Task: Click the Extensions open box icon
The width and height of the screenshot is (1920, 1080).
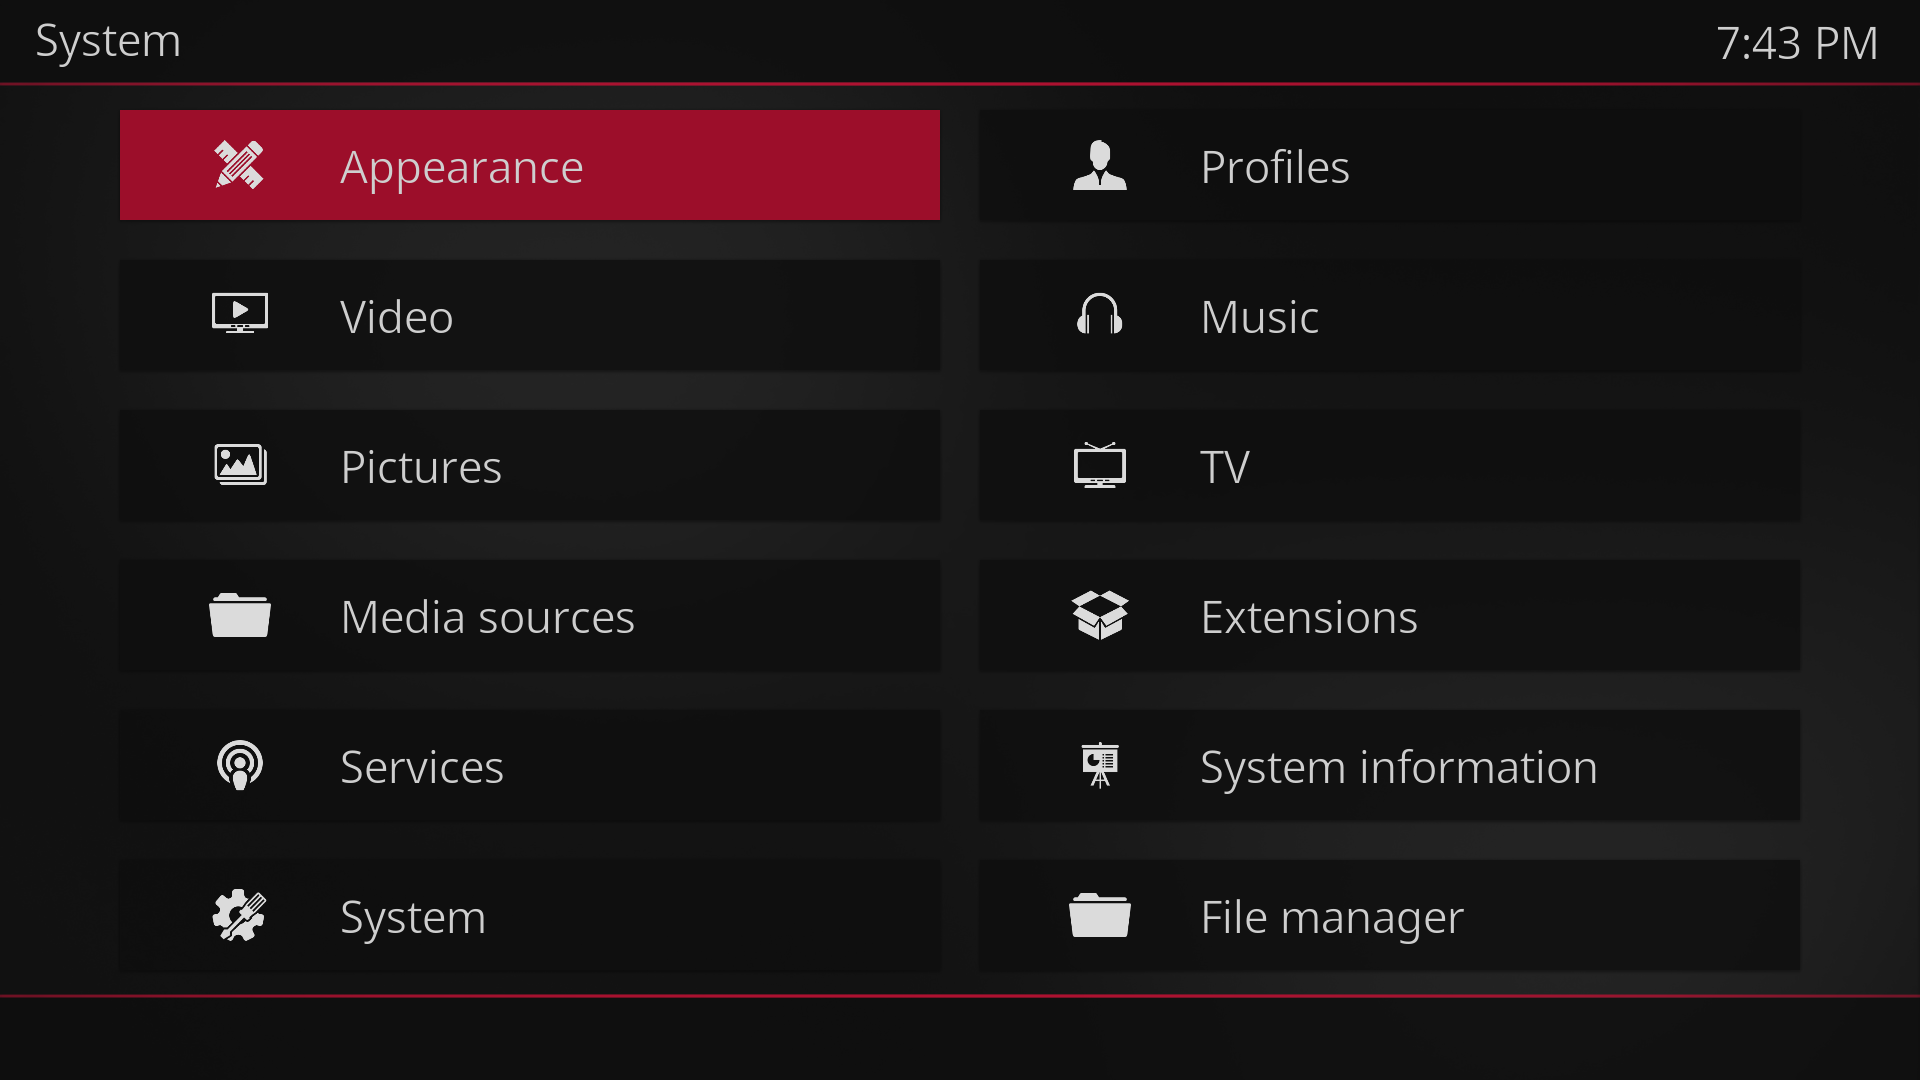Action: (1099, 615)
